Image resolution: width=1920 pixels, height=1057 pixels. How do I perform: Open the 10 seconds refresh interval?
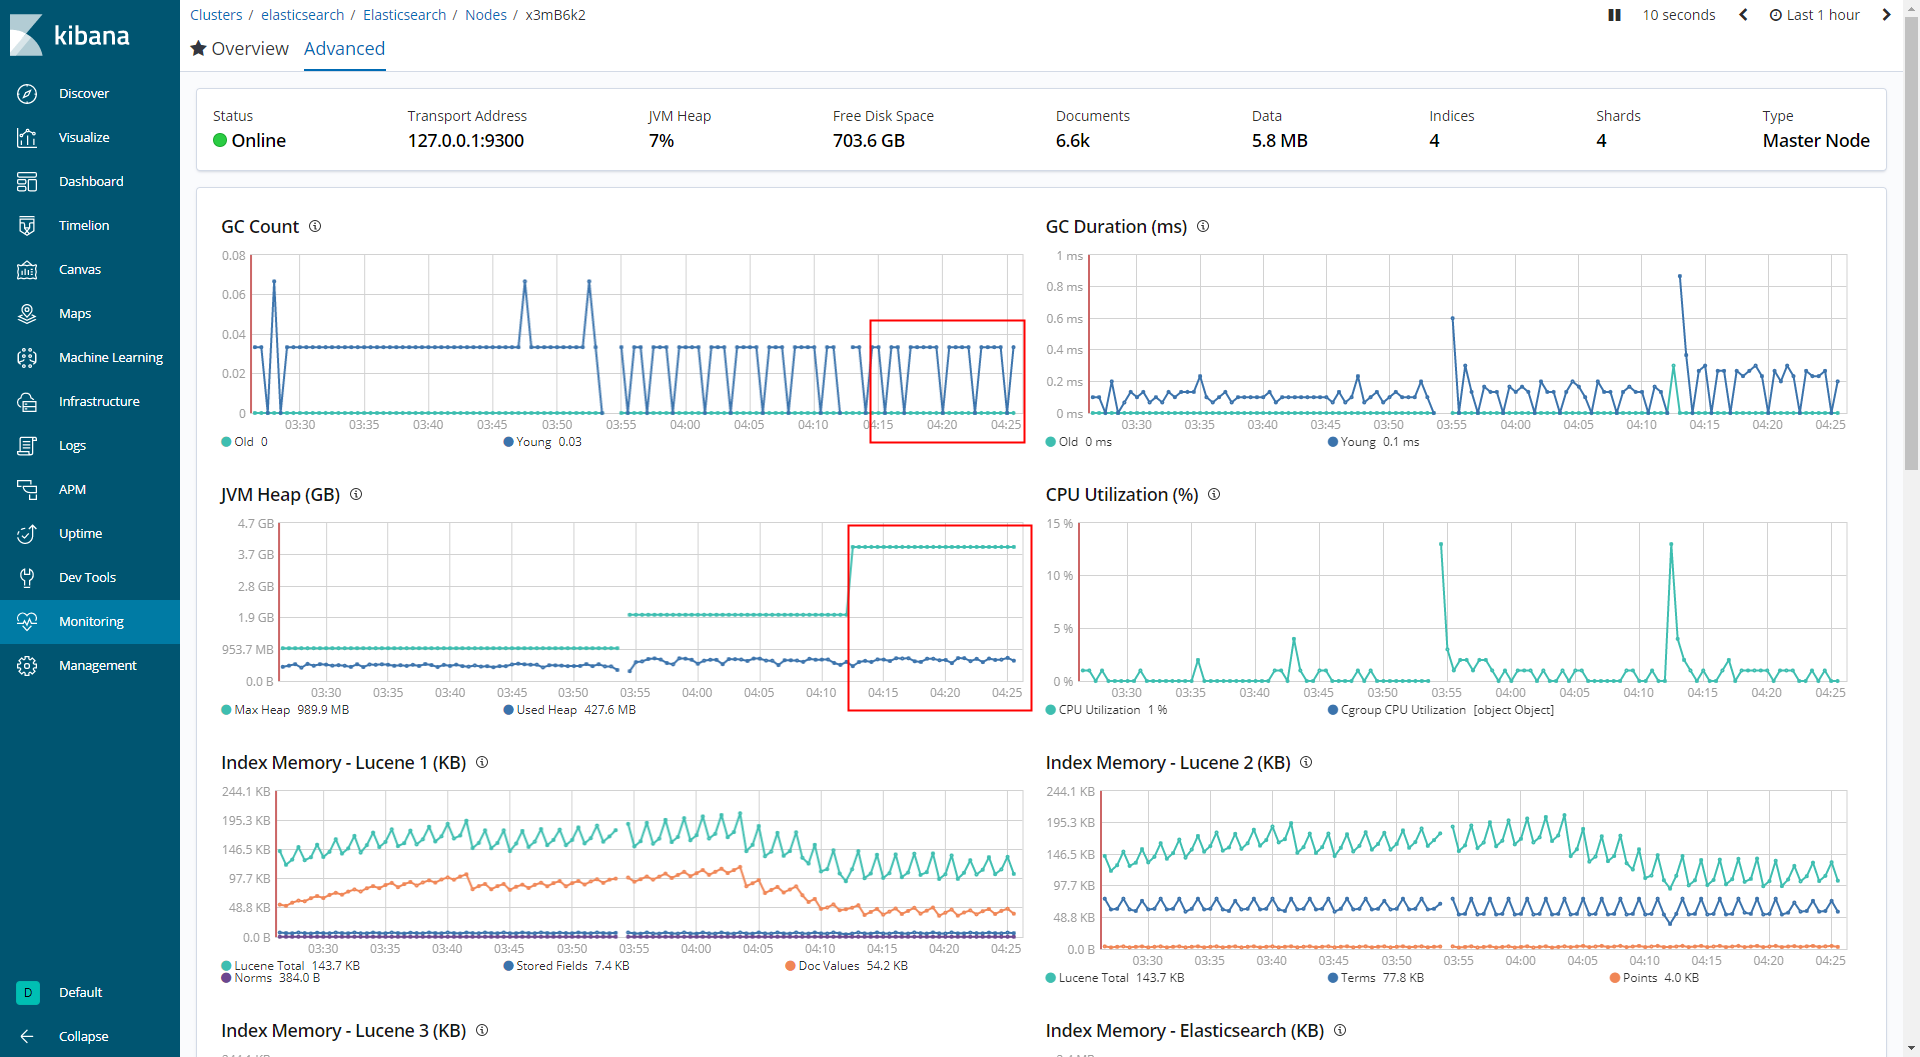pos(1679,15)
